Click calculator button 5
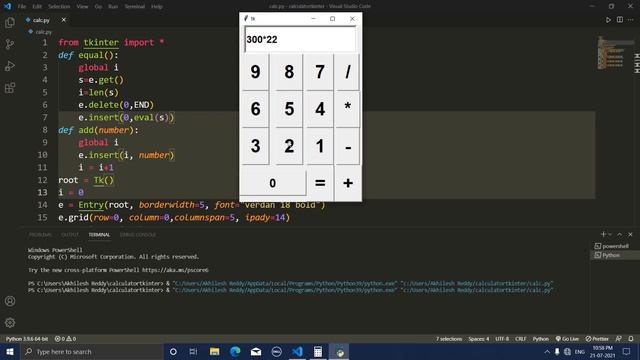640x360 pixels. coord(289,109)
